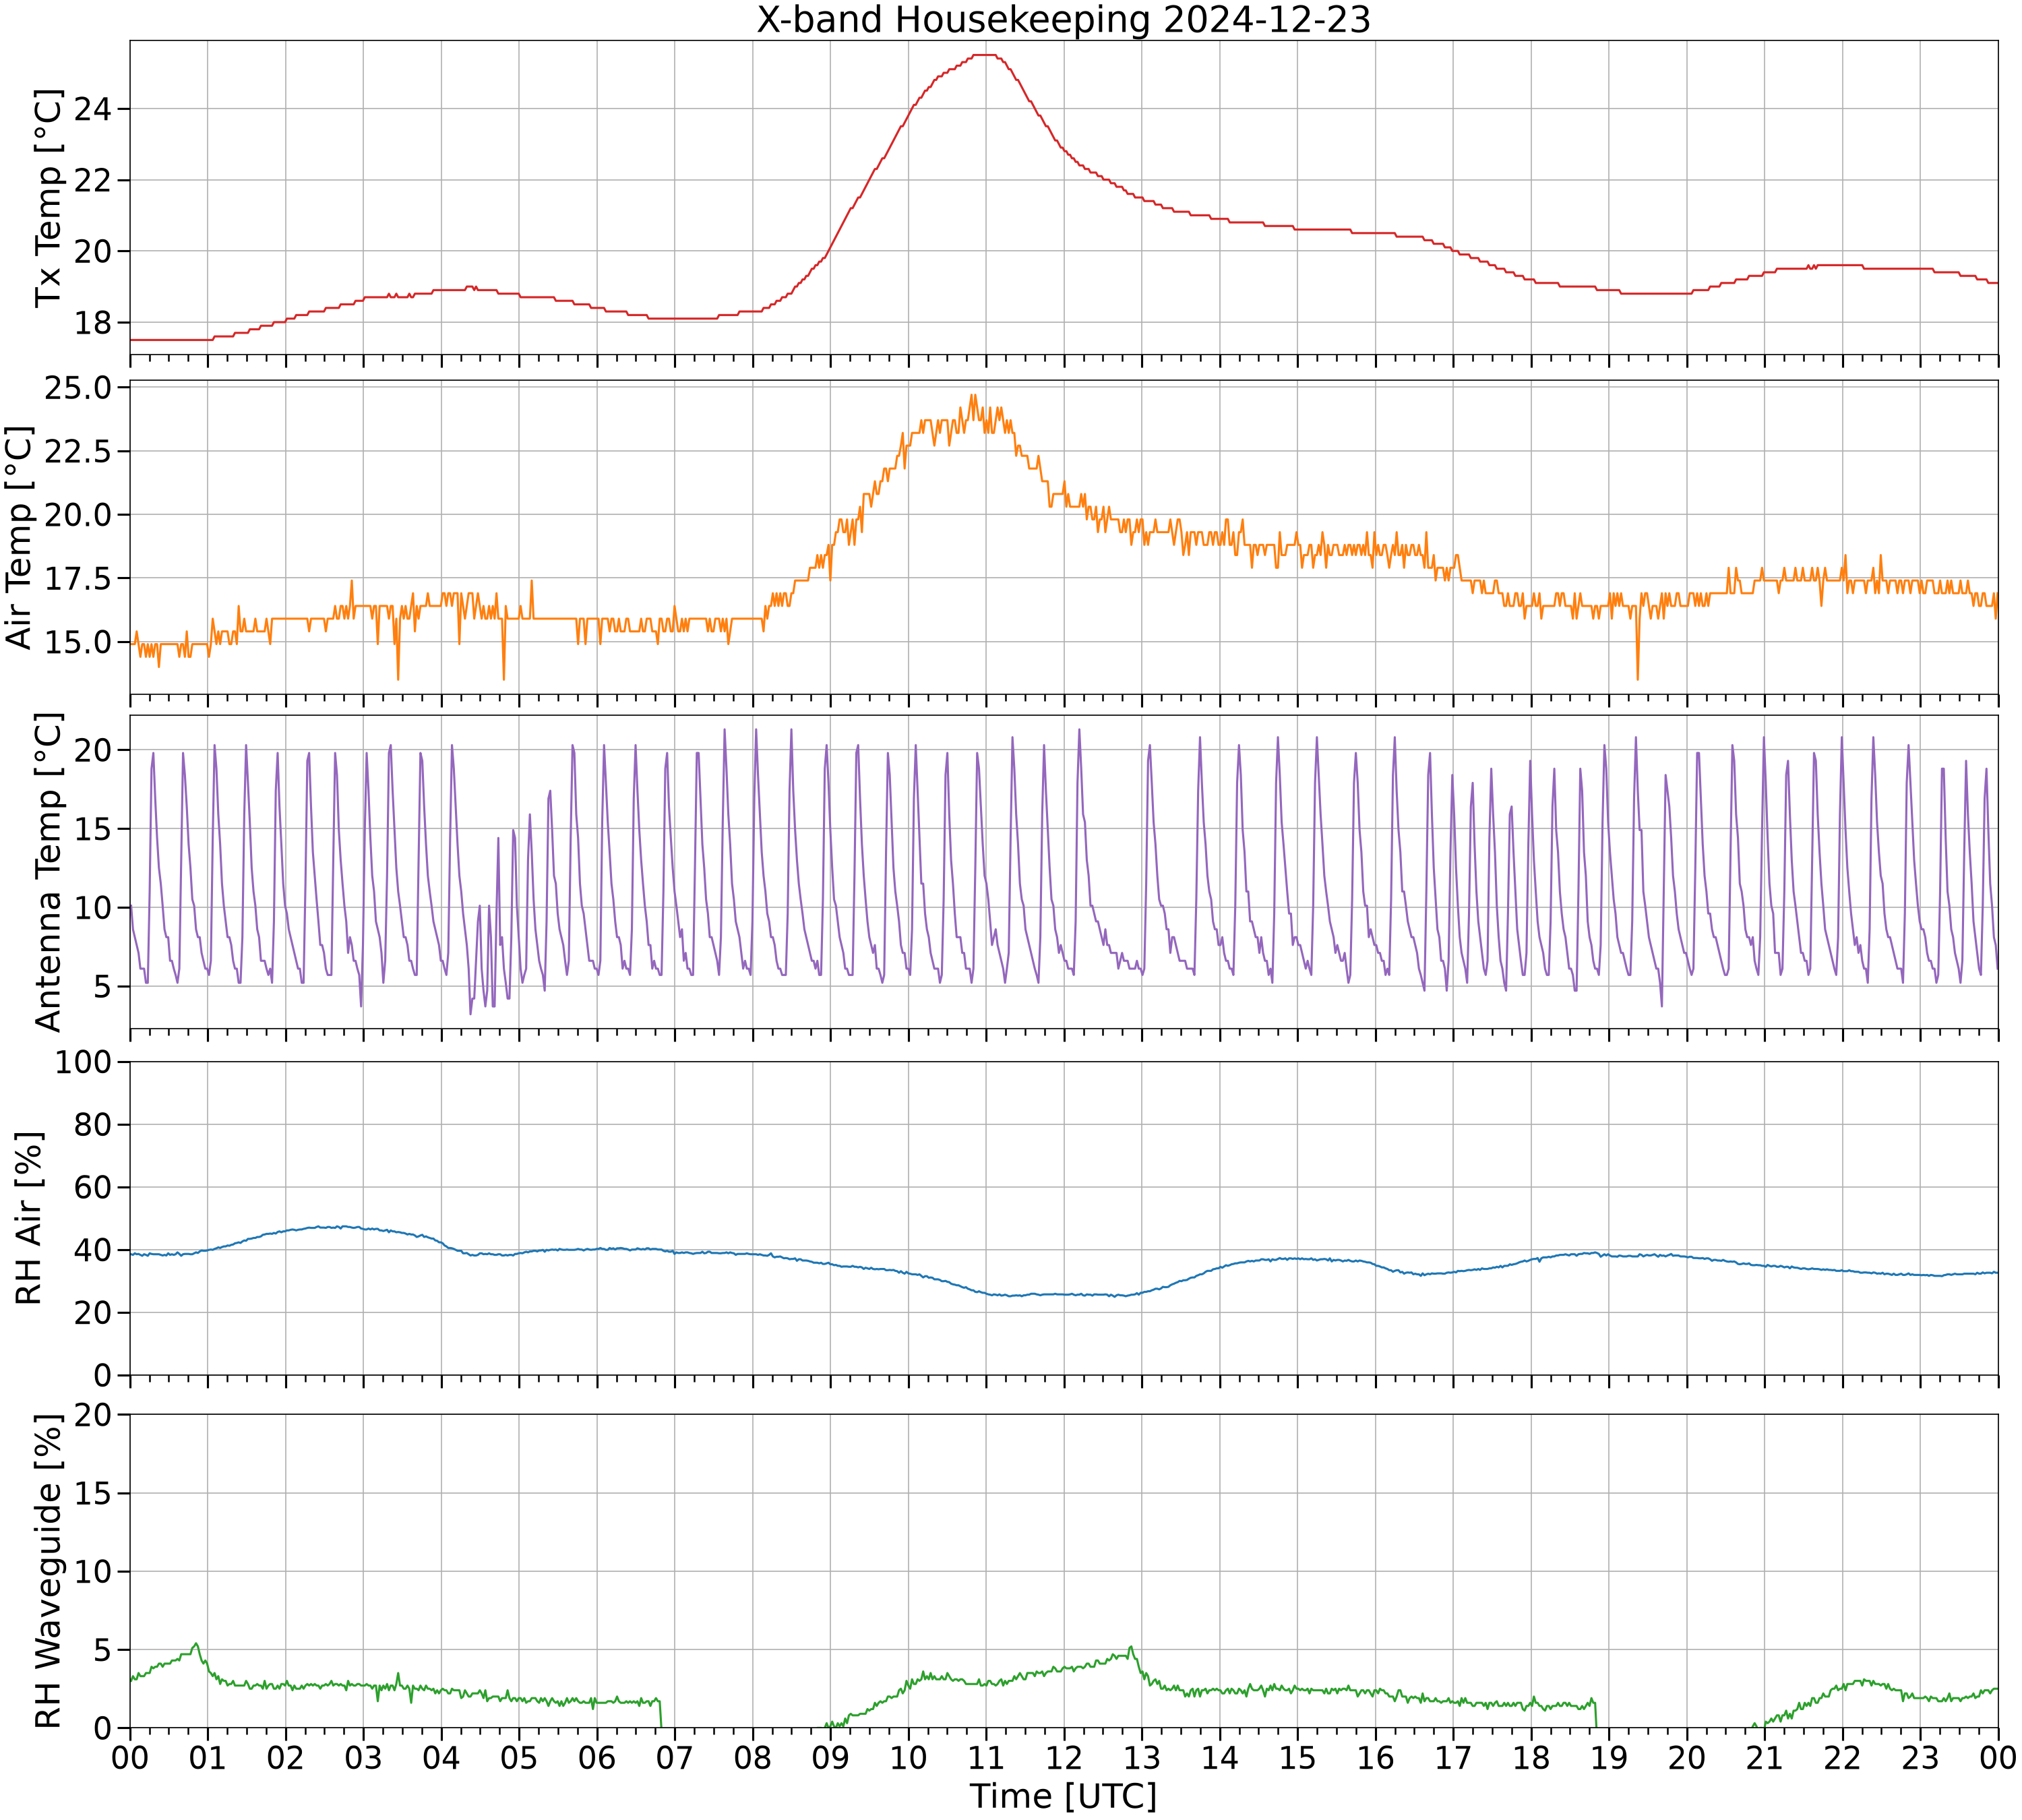Screen dimensions: 2022x1820
Task: Click the 03 hour tick label on time axis
Action: point(363,1757)
